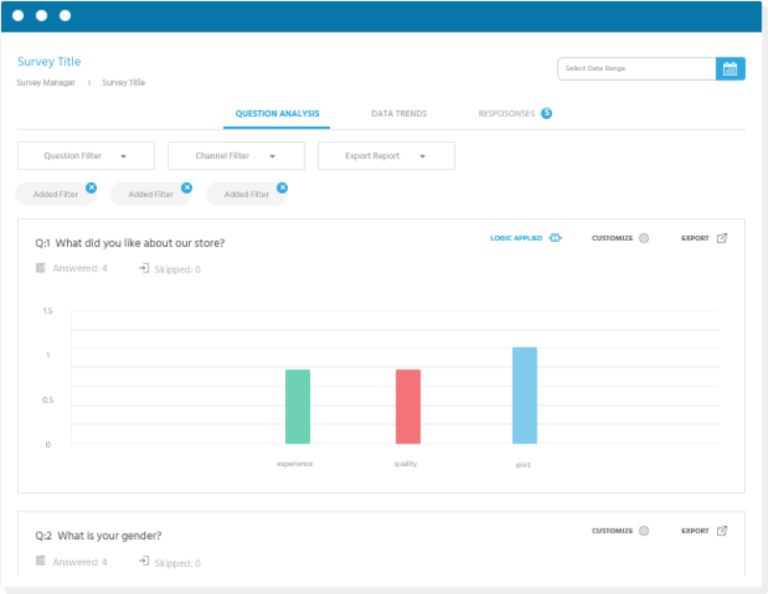Toggle Customize circle in Q2 panel
This screenshot has width=768, height=594.
[x=644, y=531]
